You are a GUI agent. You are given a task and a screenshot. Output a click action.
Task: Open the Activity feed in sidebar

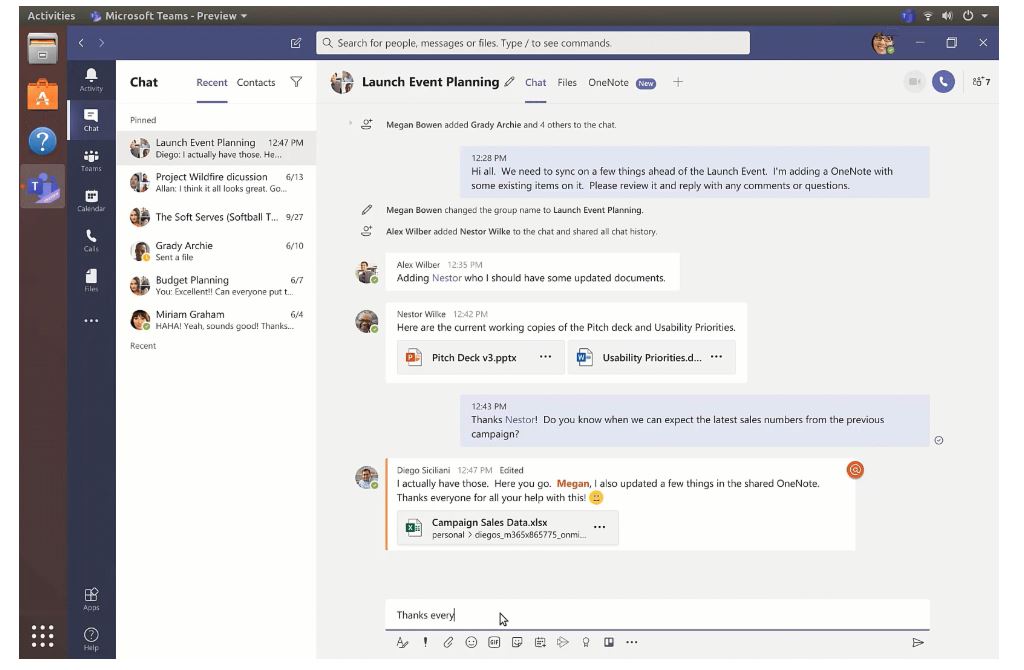tap(91, 80)
